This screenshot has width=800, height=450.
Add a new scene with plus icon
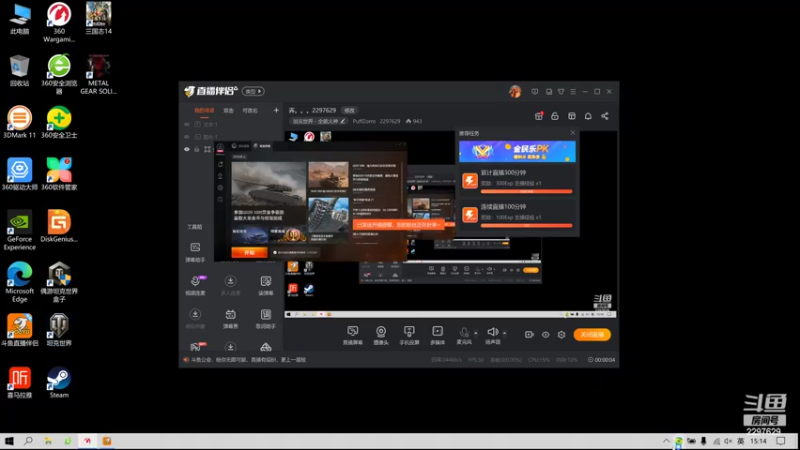click(276, 110)
